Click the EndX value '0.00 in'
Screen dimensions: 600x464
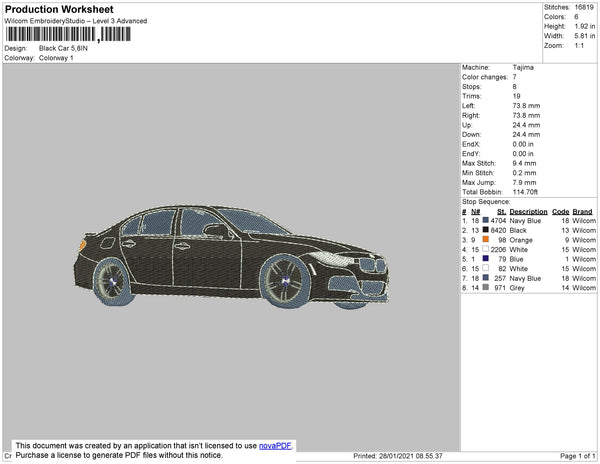pos(523,144)
